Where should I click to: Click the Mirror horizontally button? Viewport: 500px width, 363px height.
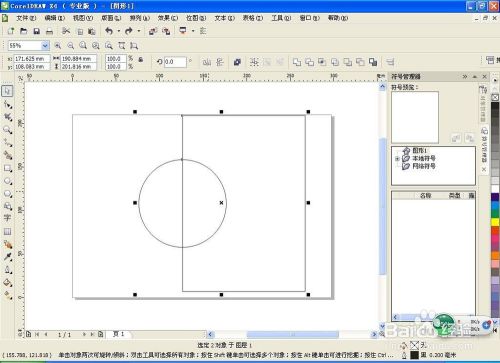pyautogui.click(x=207, y=62)
